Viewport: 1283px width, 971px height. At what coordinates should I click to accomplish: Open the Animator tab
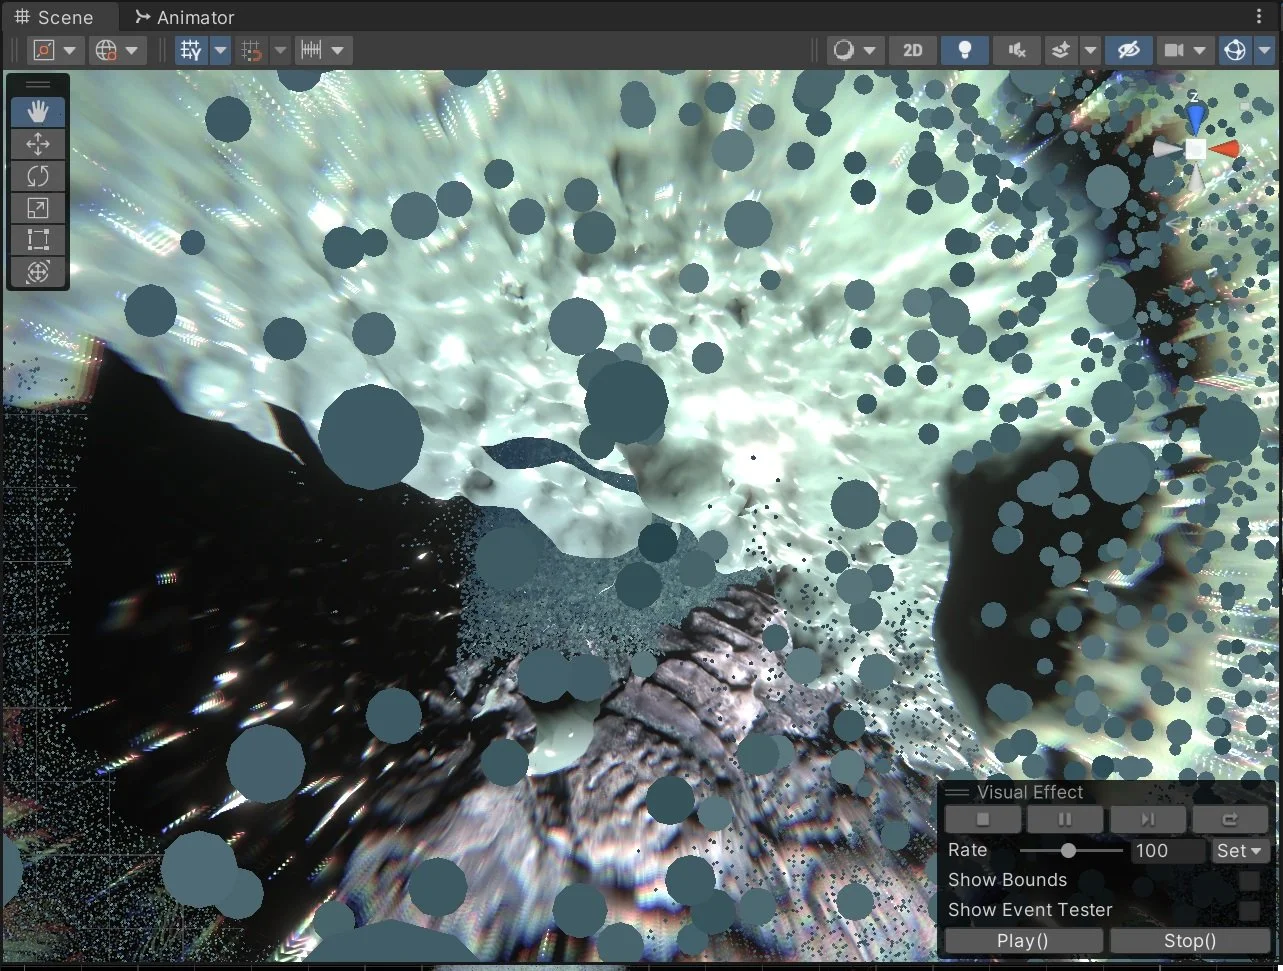point(184,17)
